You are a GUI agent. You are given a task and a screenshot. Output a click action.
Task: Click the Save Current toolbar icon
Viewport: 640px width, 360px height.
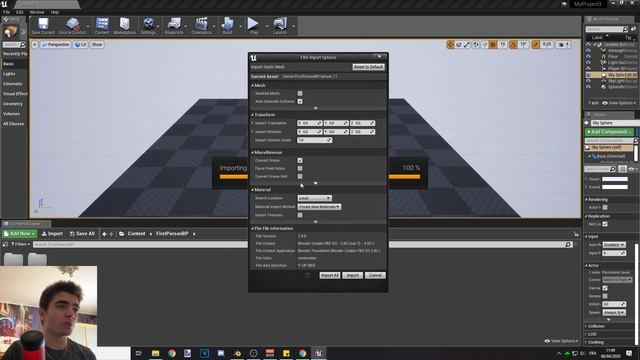[43, 25]
